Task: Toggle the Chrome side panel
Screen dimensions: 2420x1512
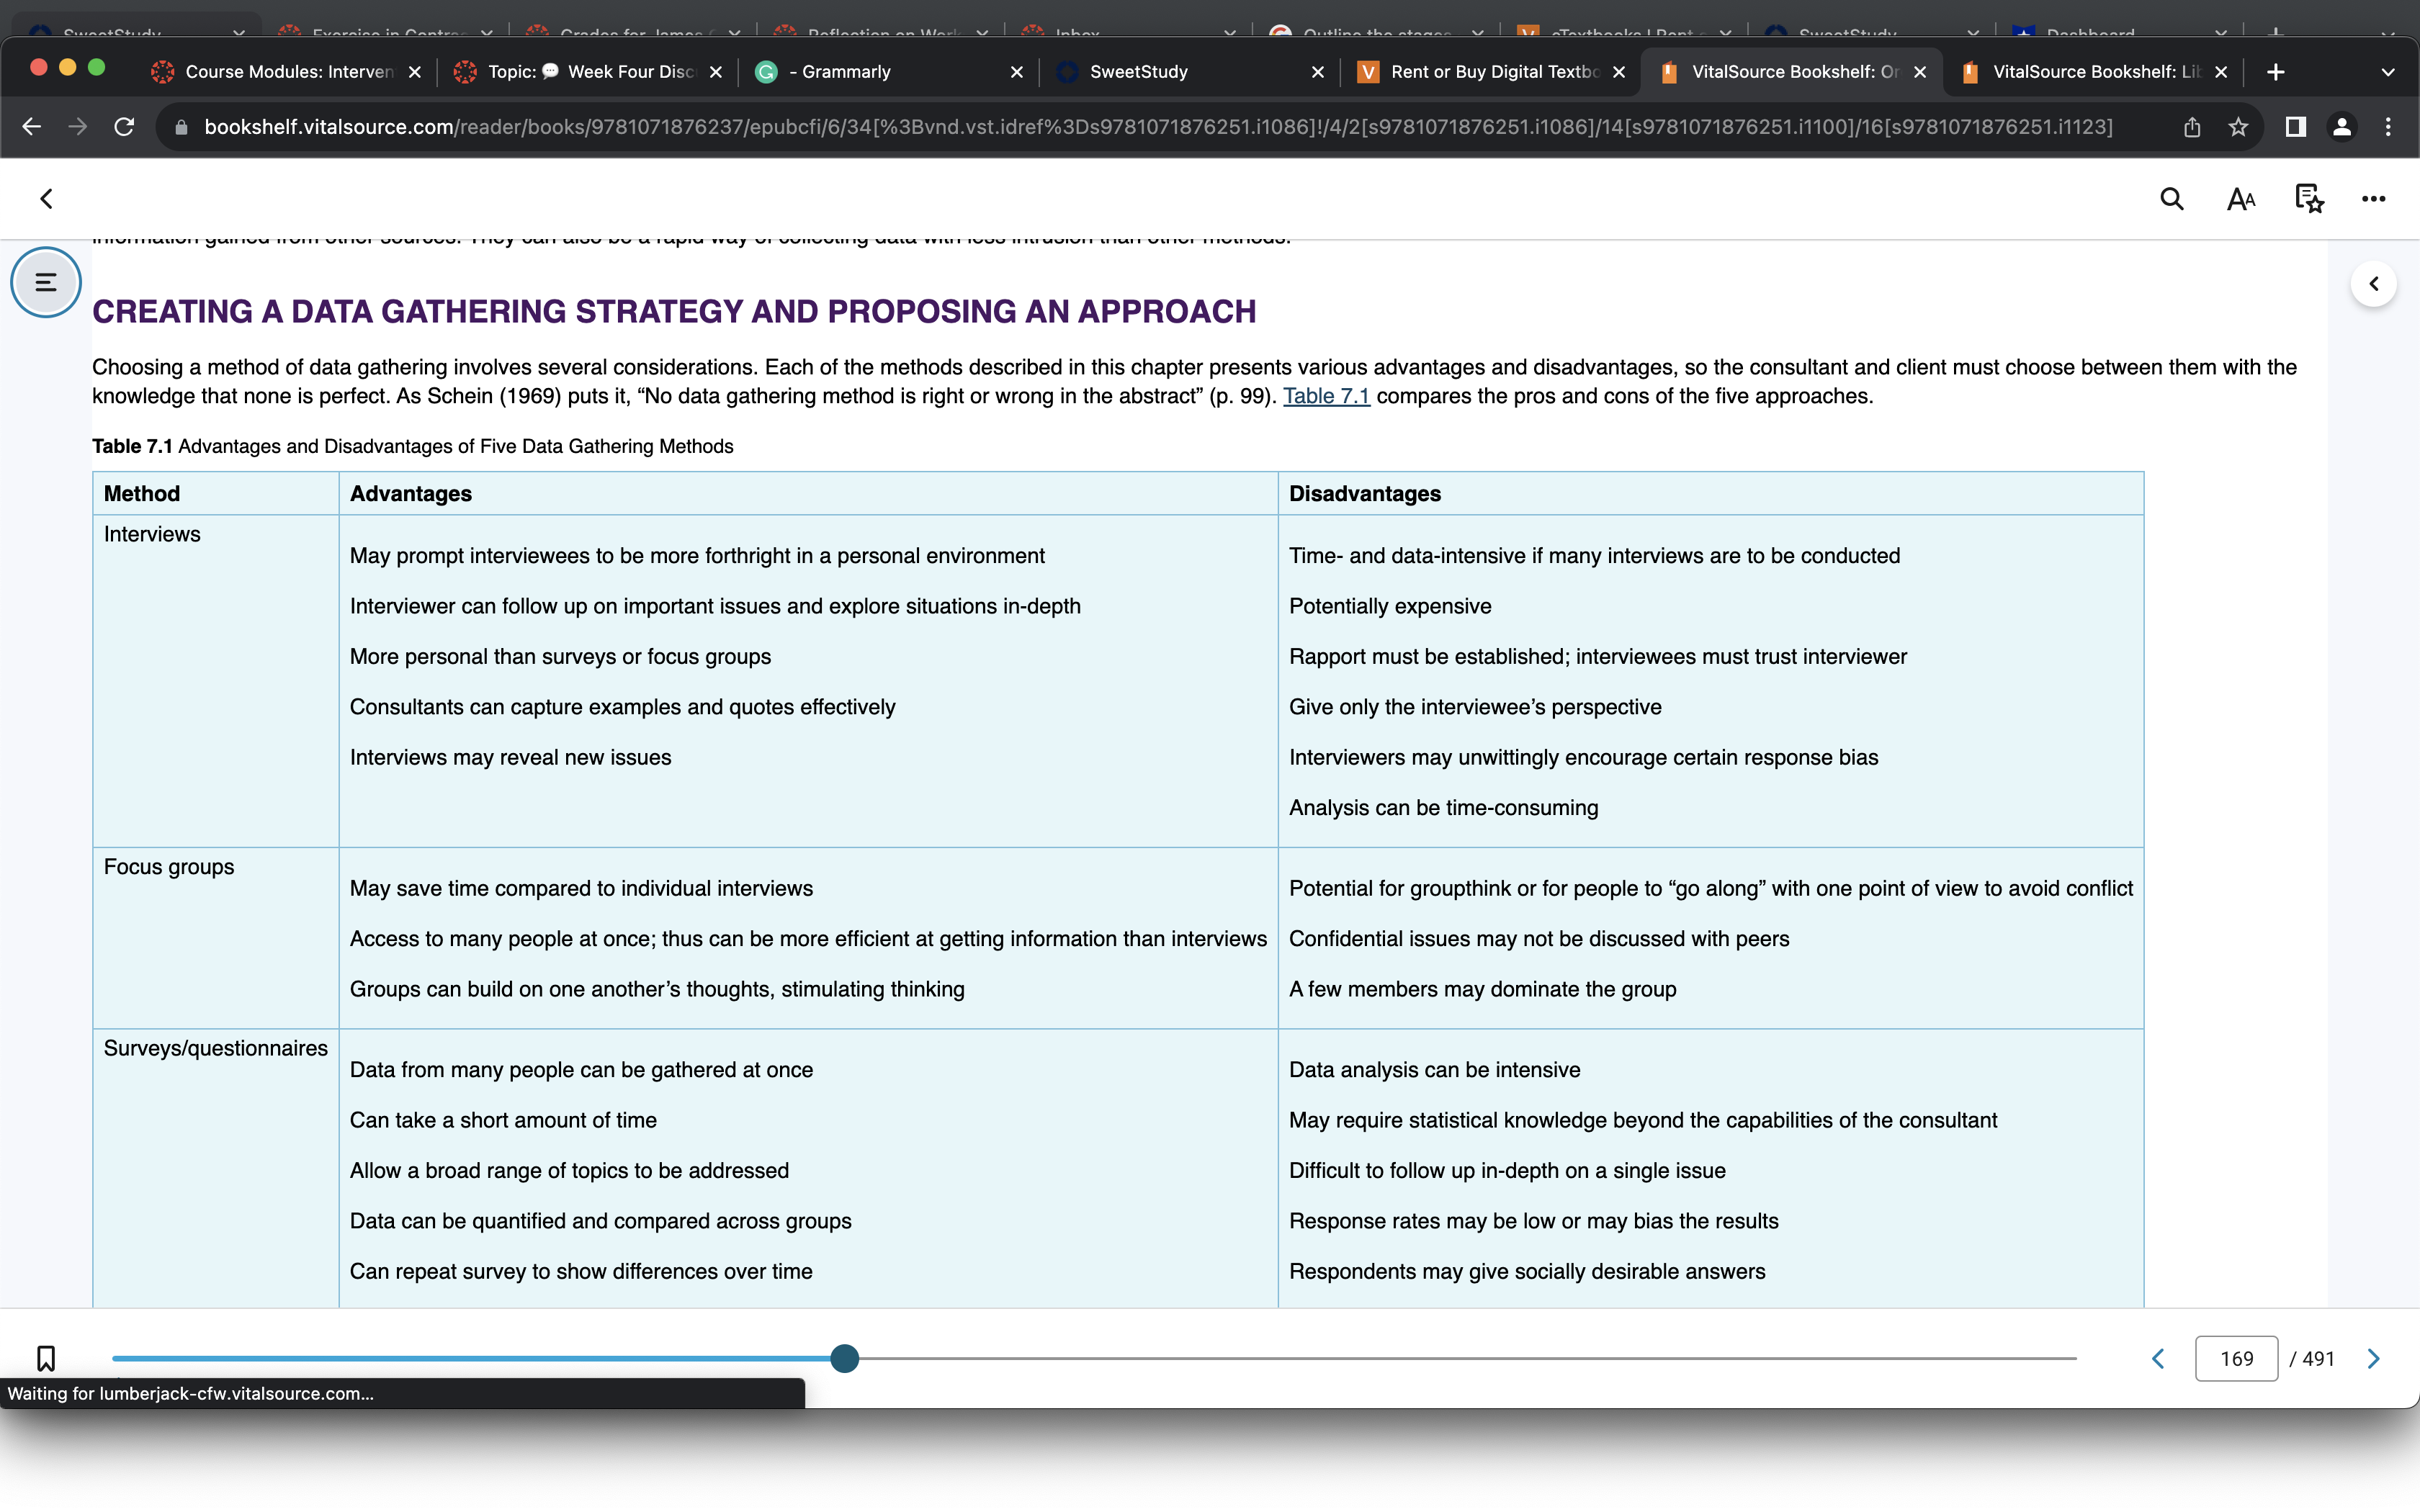Action: (2295, 127)
